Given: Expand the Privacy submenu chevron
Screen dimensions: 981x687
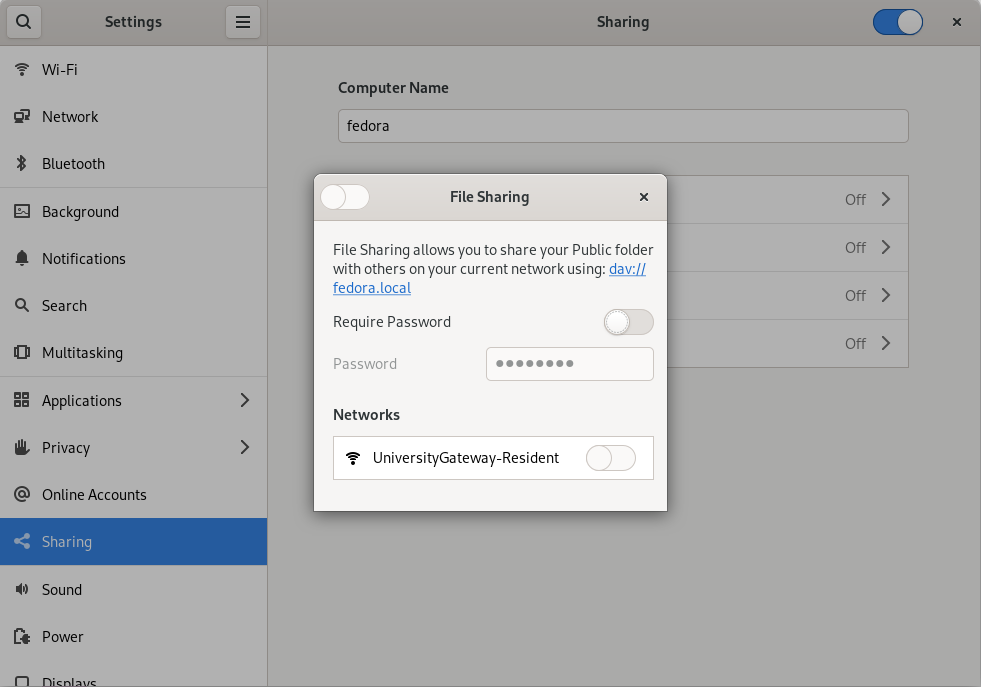Looking at the screenshot, I should point(245,447).
